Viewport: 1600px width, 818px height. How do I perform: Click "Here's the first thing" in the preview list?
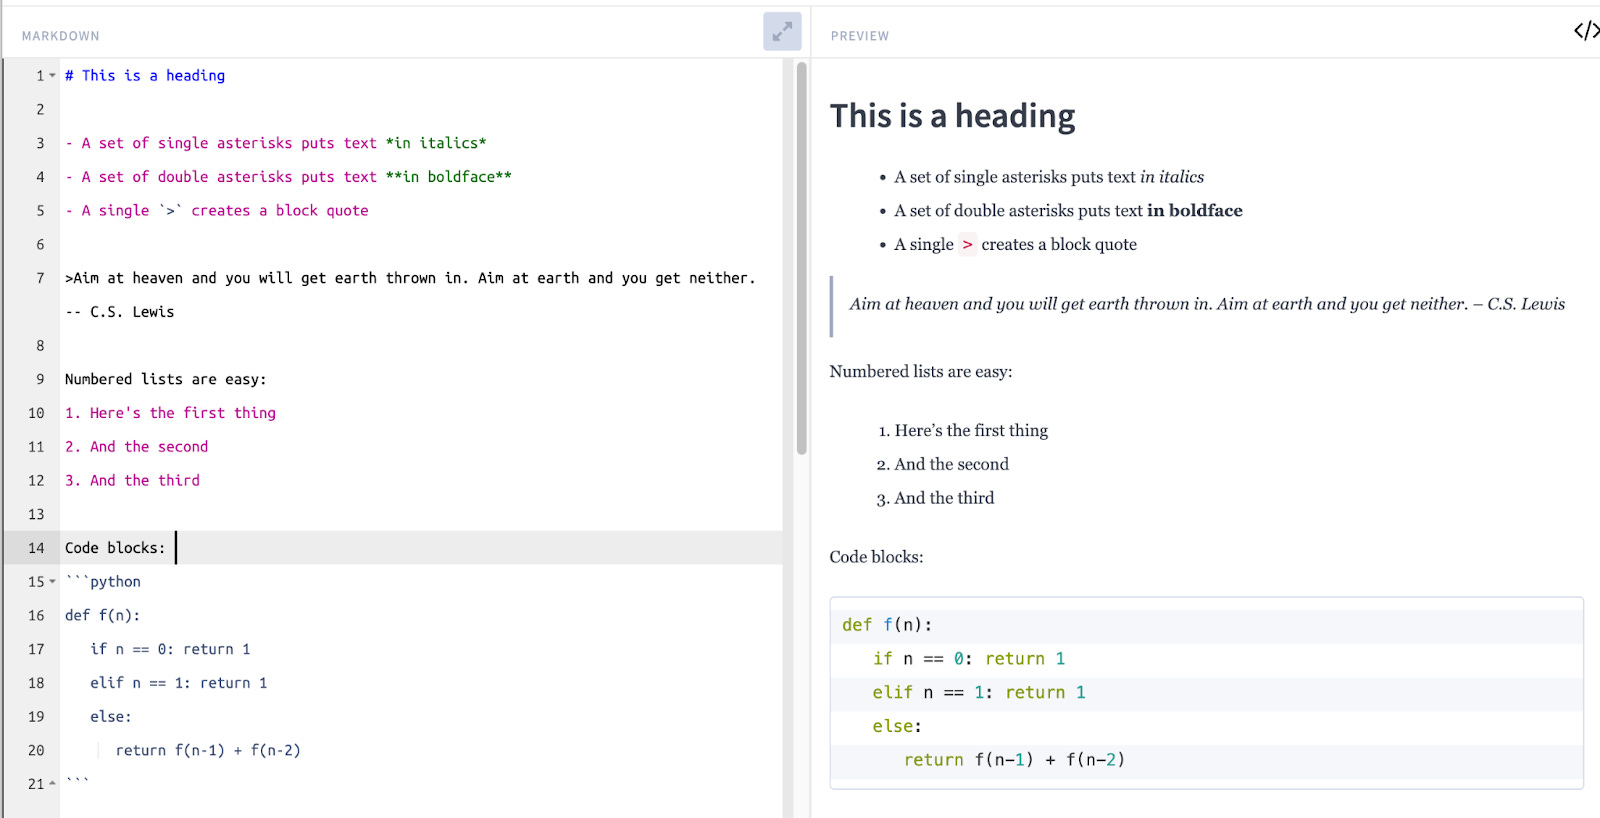click(971, 431)
